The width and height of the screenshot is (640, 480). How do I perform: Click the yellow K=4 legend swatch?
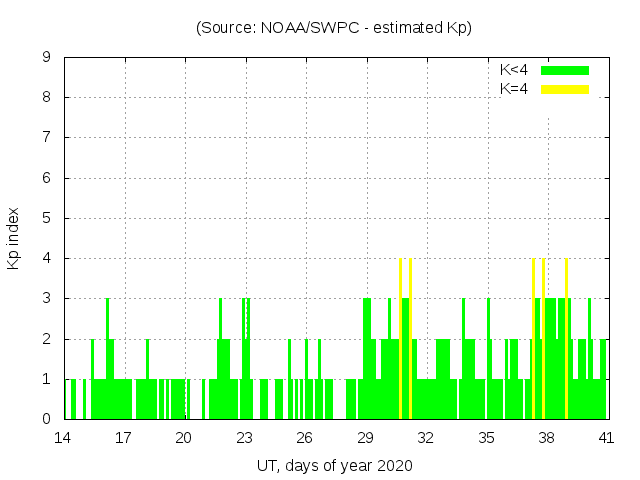(565, 89)
